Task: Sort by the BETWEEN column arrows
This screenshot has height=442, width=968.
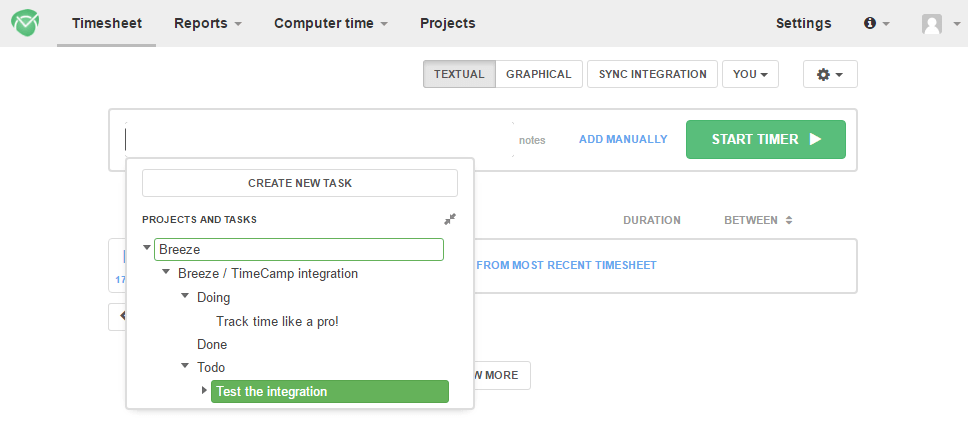Action: coord(789,220)
